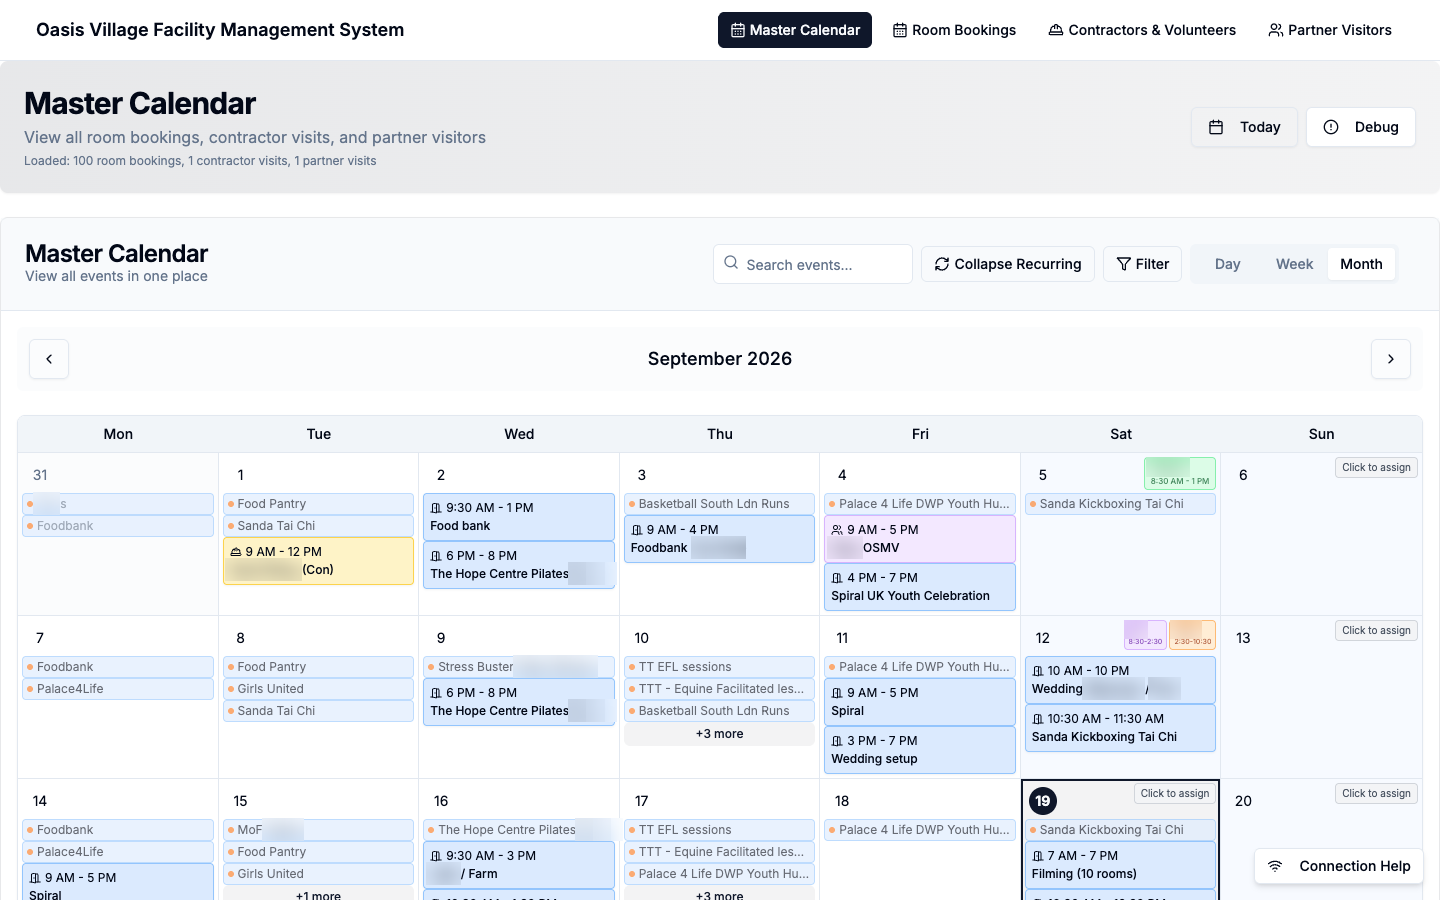Open Wedding setup event on Friday 11
This screenshot has width=1440, height=900.
point(920,750)
